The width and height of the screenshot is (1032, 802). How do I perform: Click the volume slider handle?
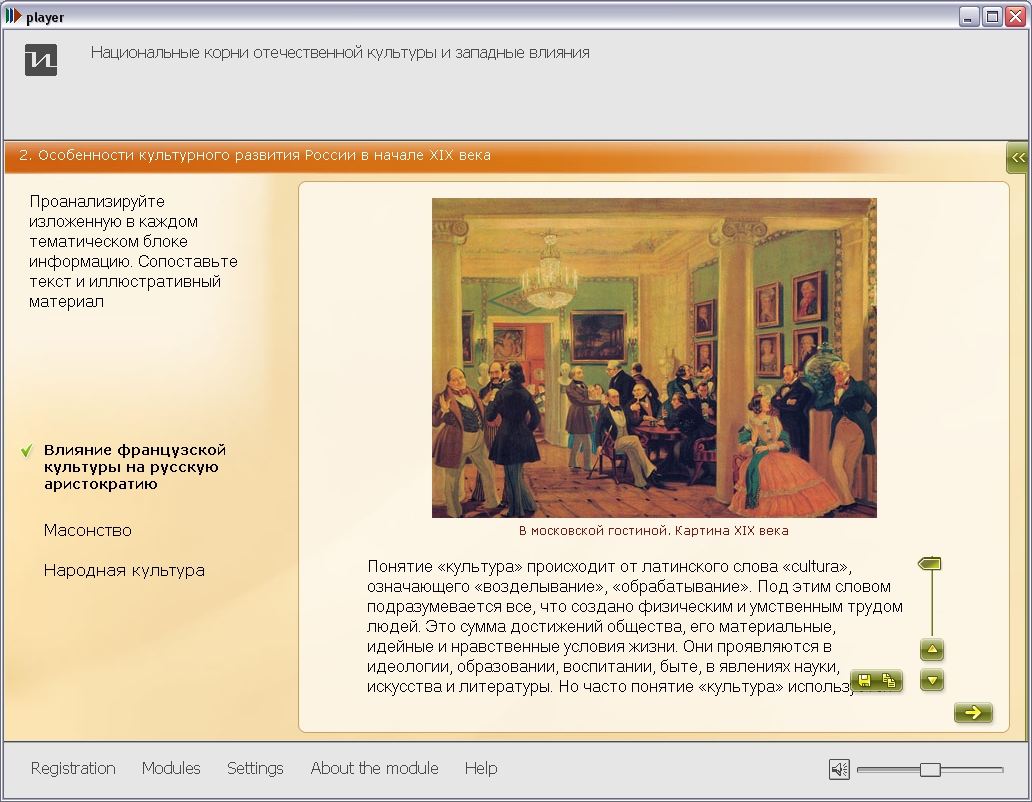pyautogui.click(x=930, y=769)
